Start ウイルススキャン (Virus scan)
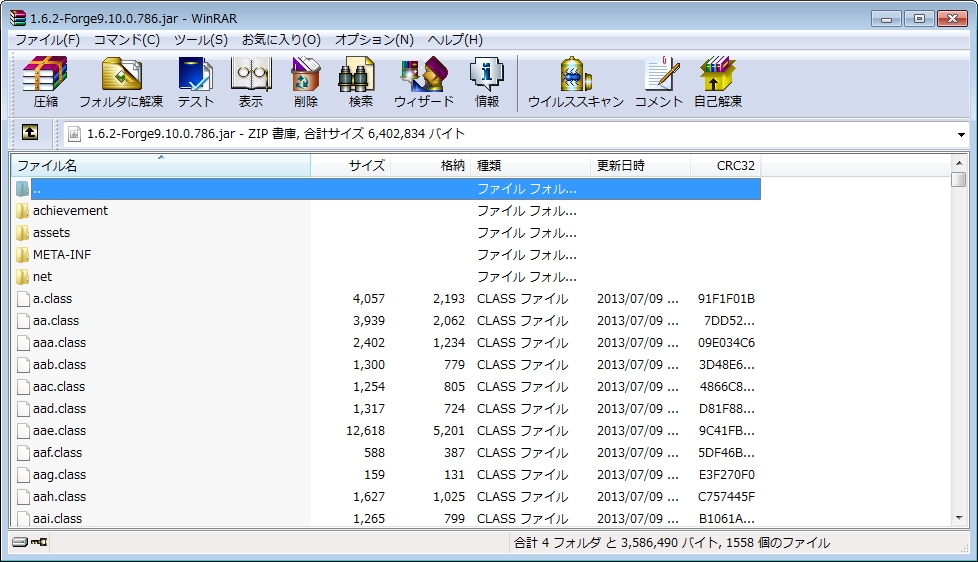Viewport: 978px width, 562px height. pos(576,82)
